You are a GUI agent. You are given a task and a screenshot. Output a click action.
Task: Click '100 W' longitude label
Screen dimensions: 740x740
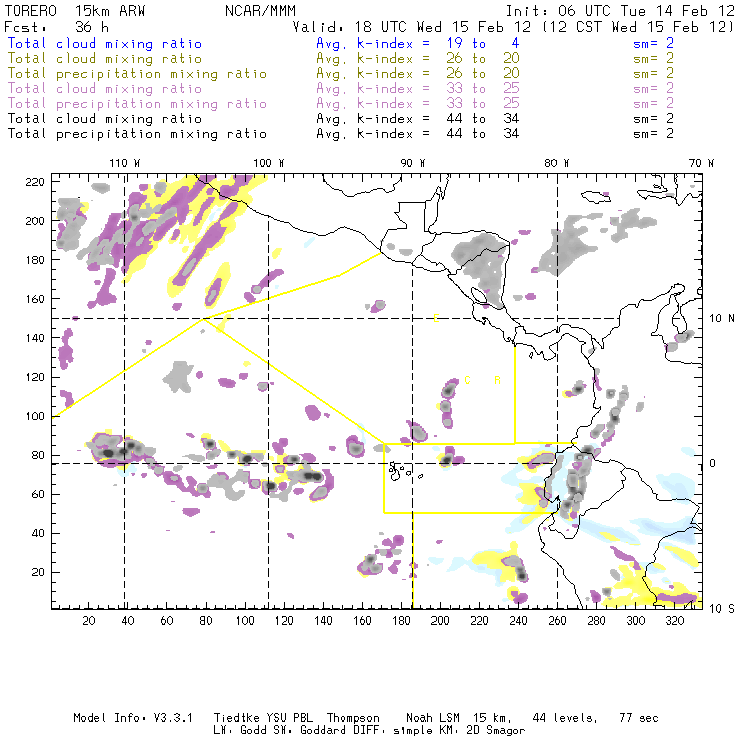[269, 163]
